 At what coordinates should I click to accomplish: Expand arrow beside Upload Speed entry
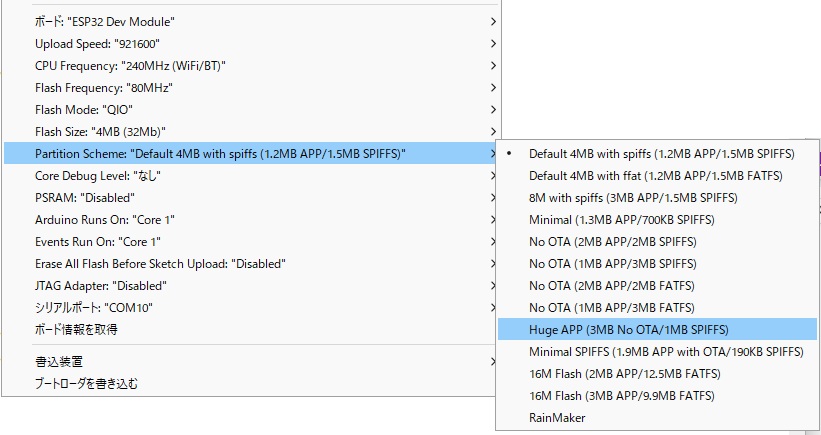point(493,43)
